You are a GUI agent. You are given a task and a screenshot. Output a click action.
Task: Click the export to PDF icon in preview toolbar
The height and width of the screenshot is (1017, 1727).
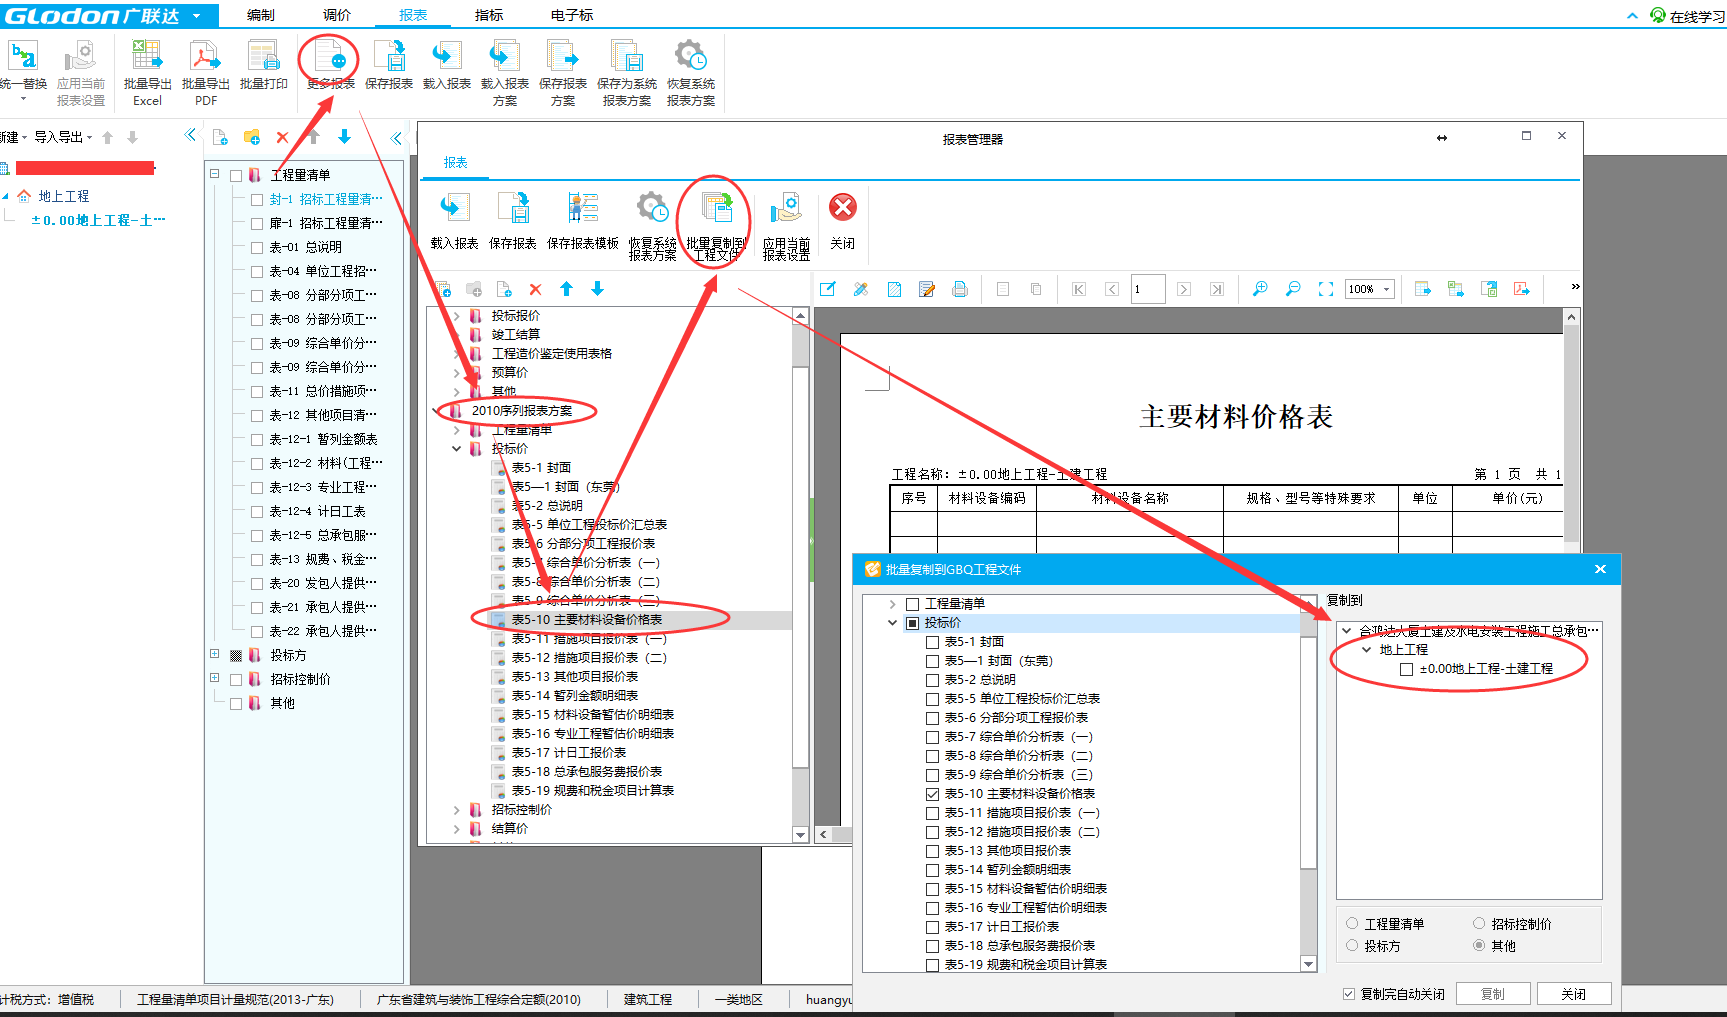click(x=1522, y=289)
